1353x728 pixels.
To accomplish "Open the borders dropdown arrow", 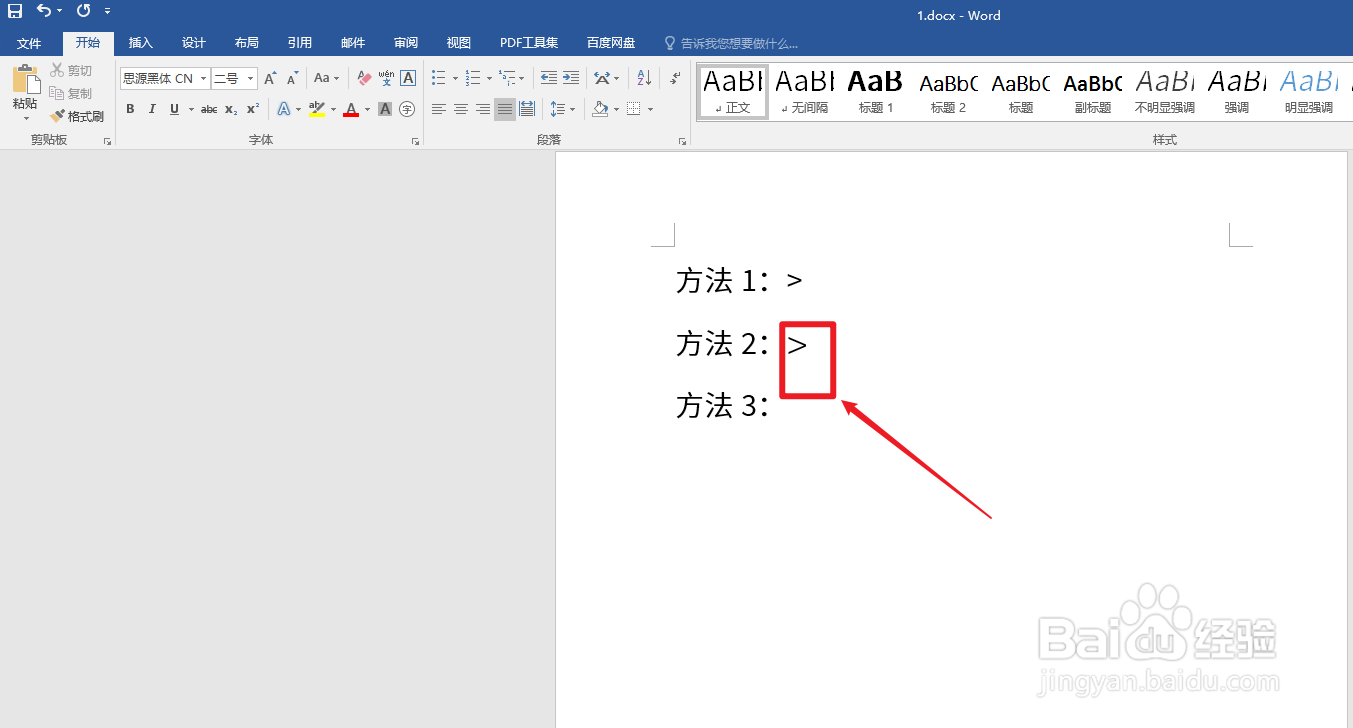I will (650, 109).
